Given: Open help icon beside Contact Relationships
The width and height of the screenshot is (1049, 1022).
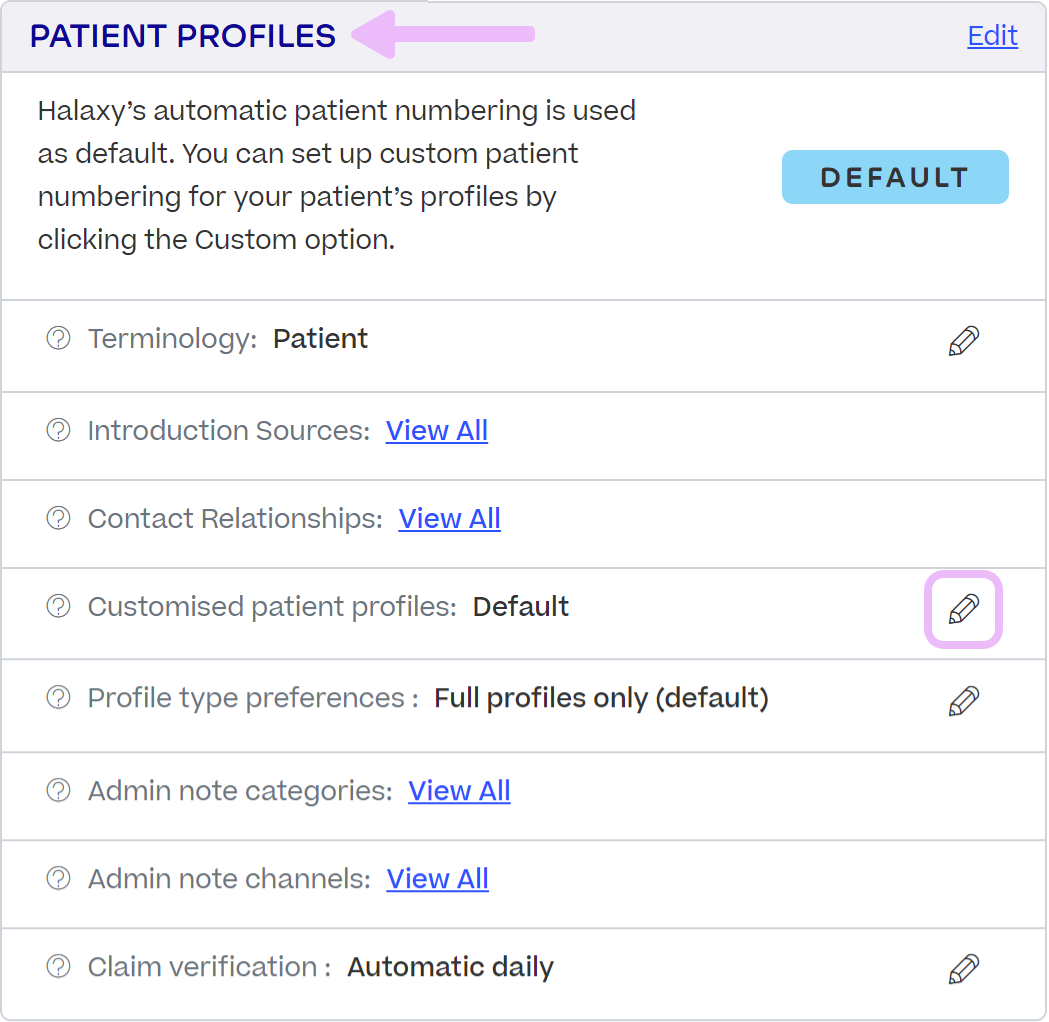Looking at the screenshot, I should 57,516.
